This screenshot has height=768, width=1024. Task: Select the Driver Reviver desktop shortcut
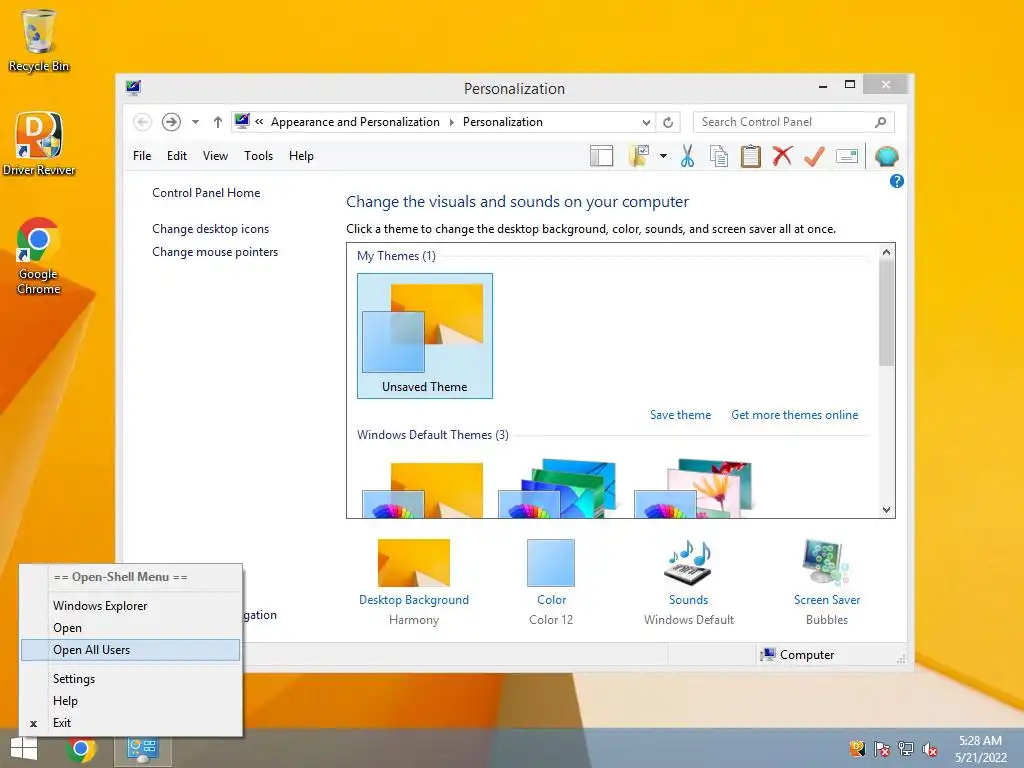pyautogui.click(x=39, y=144)
